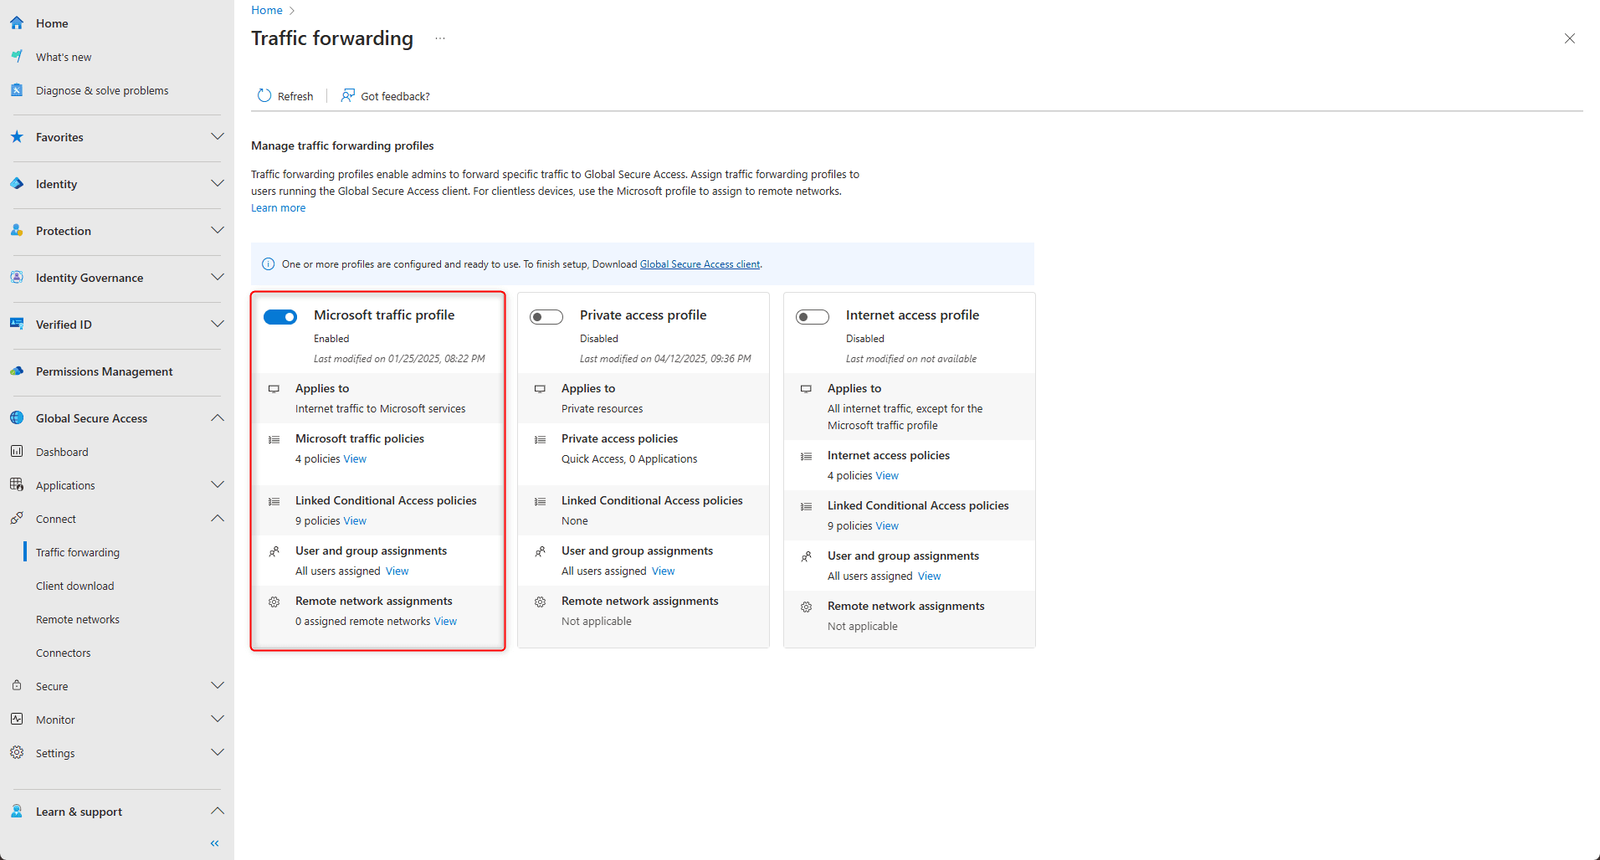Click the Learn more link
The image size is (1600, 860).
pyautogui.click(x=278, y=208)
